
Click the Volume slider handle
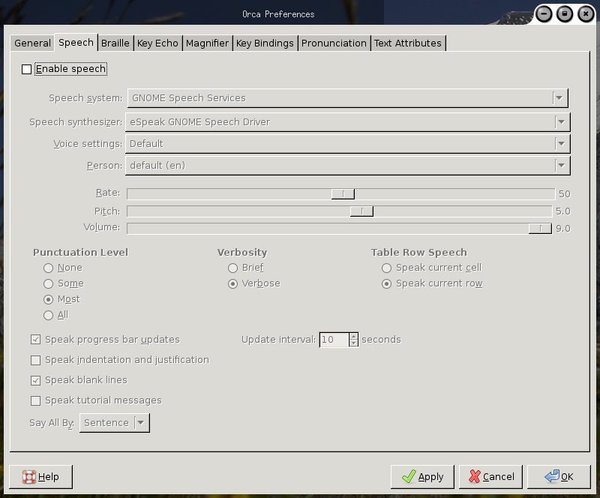point(540,229)
